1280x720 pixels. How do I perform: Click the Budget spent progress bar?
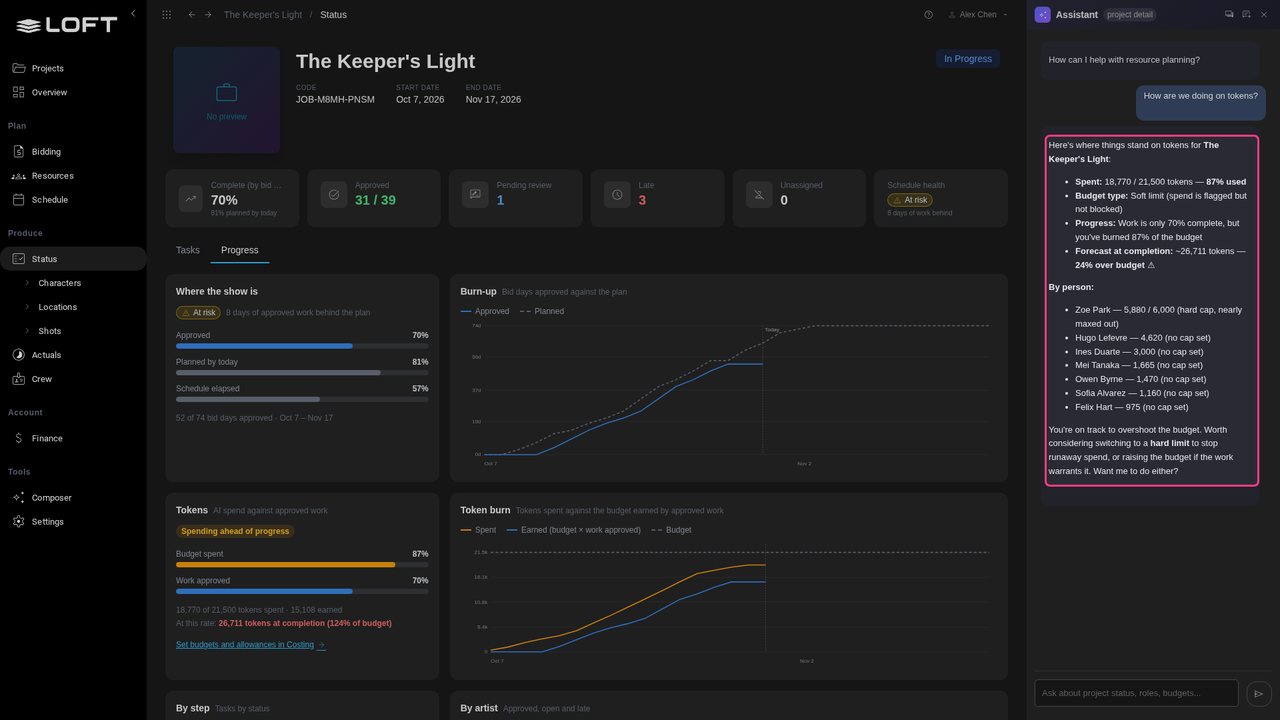click(x=302, y=565)
